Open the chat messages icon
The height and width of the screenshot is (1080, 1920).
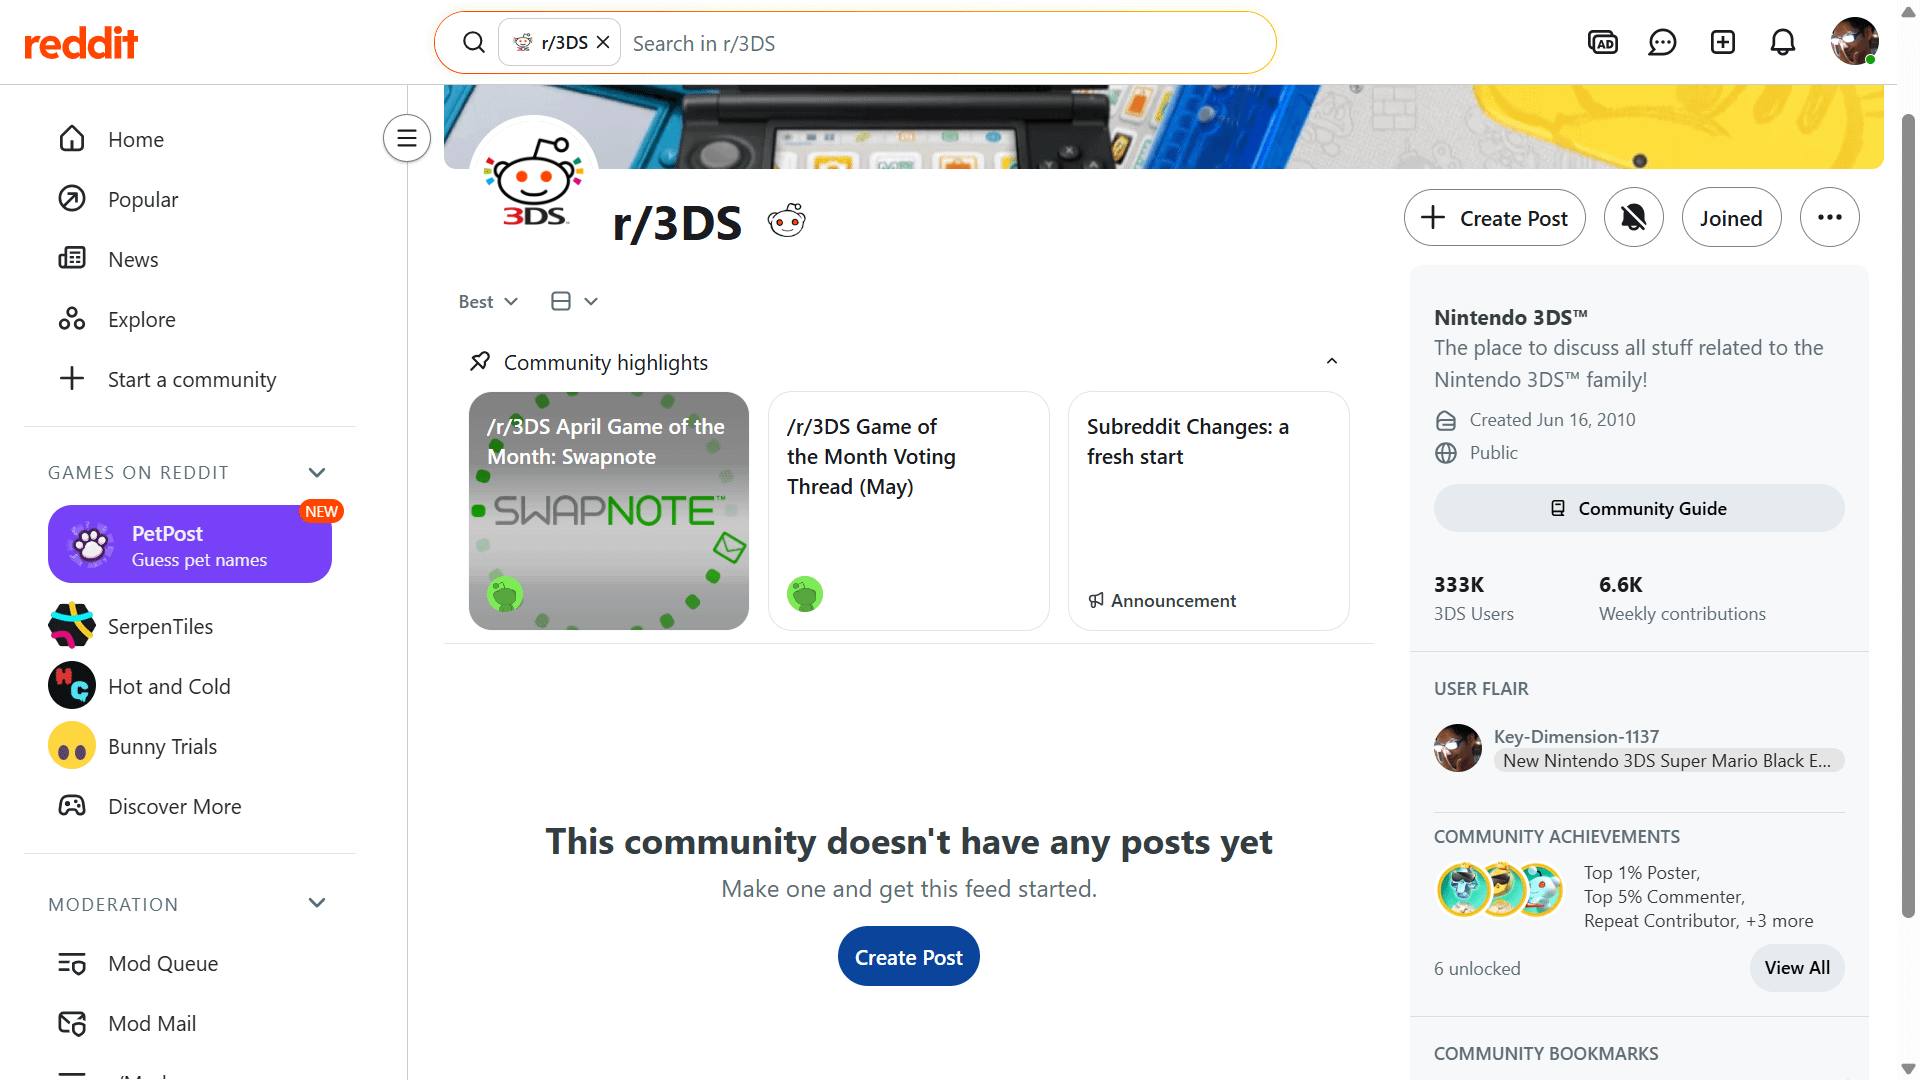1662,43
